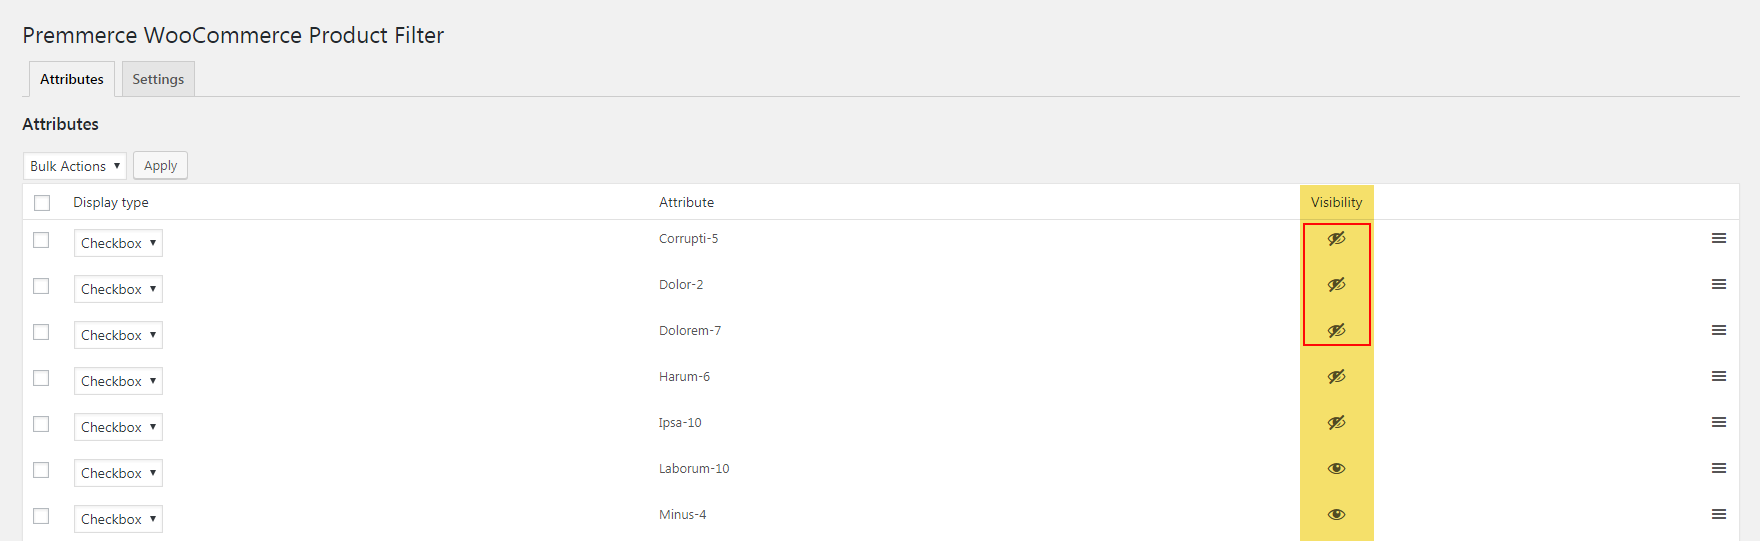
Task: Open display type dropdown for Dolorem-7
Action: tap(118, 335)
